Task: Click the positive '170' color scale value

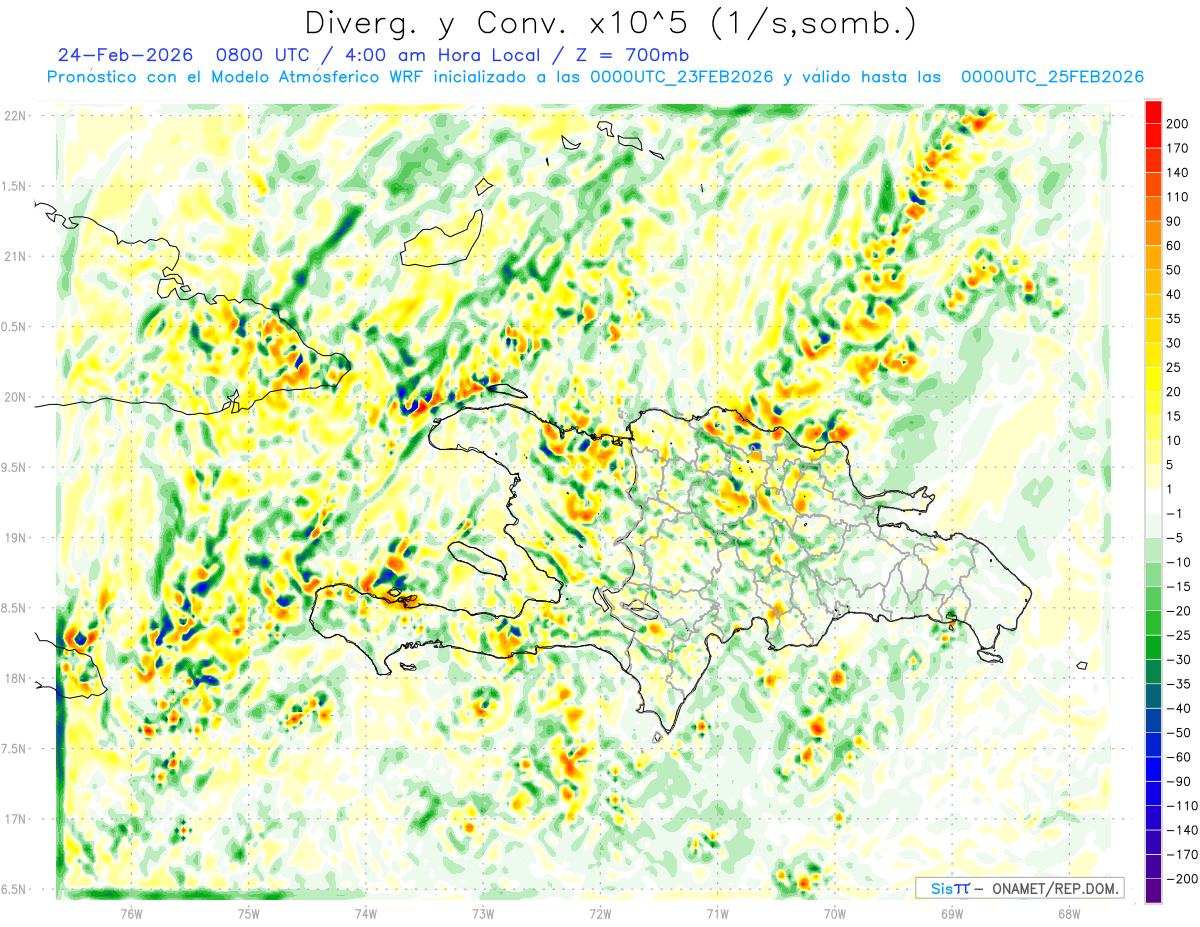Action: (x=1178, y=148)
